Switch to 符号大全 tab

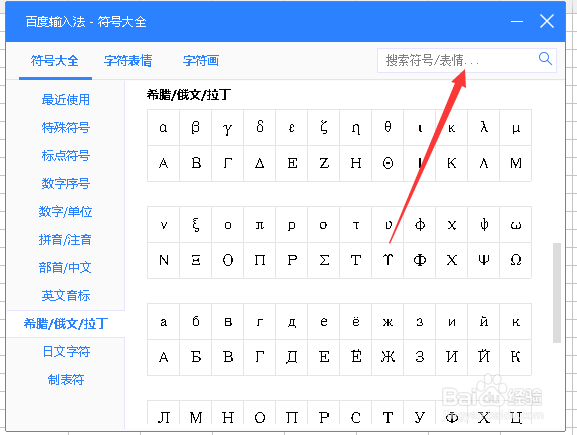[55, 61]
